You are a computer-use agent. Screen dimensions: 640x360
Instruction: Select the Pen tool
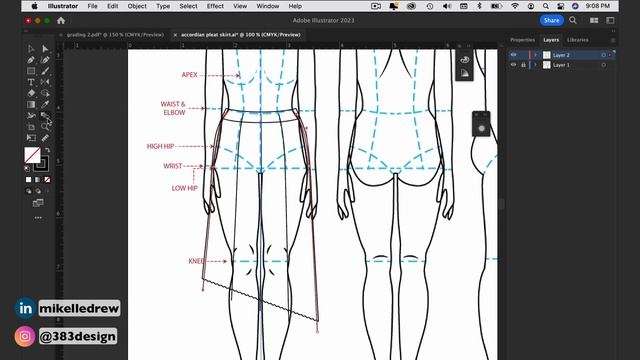[31, 60]
